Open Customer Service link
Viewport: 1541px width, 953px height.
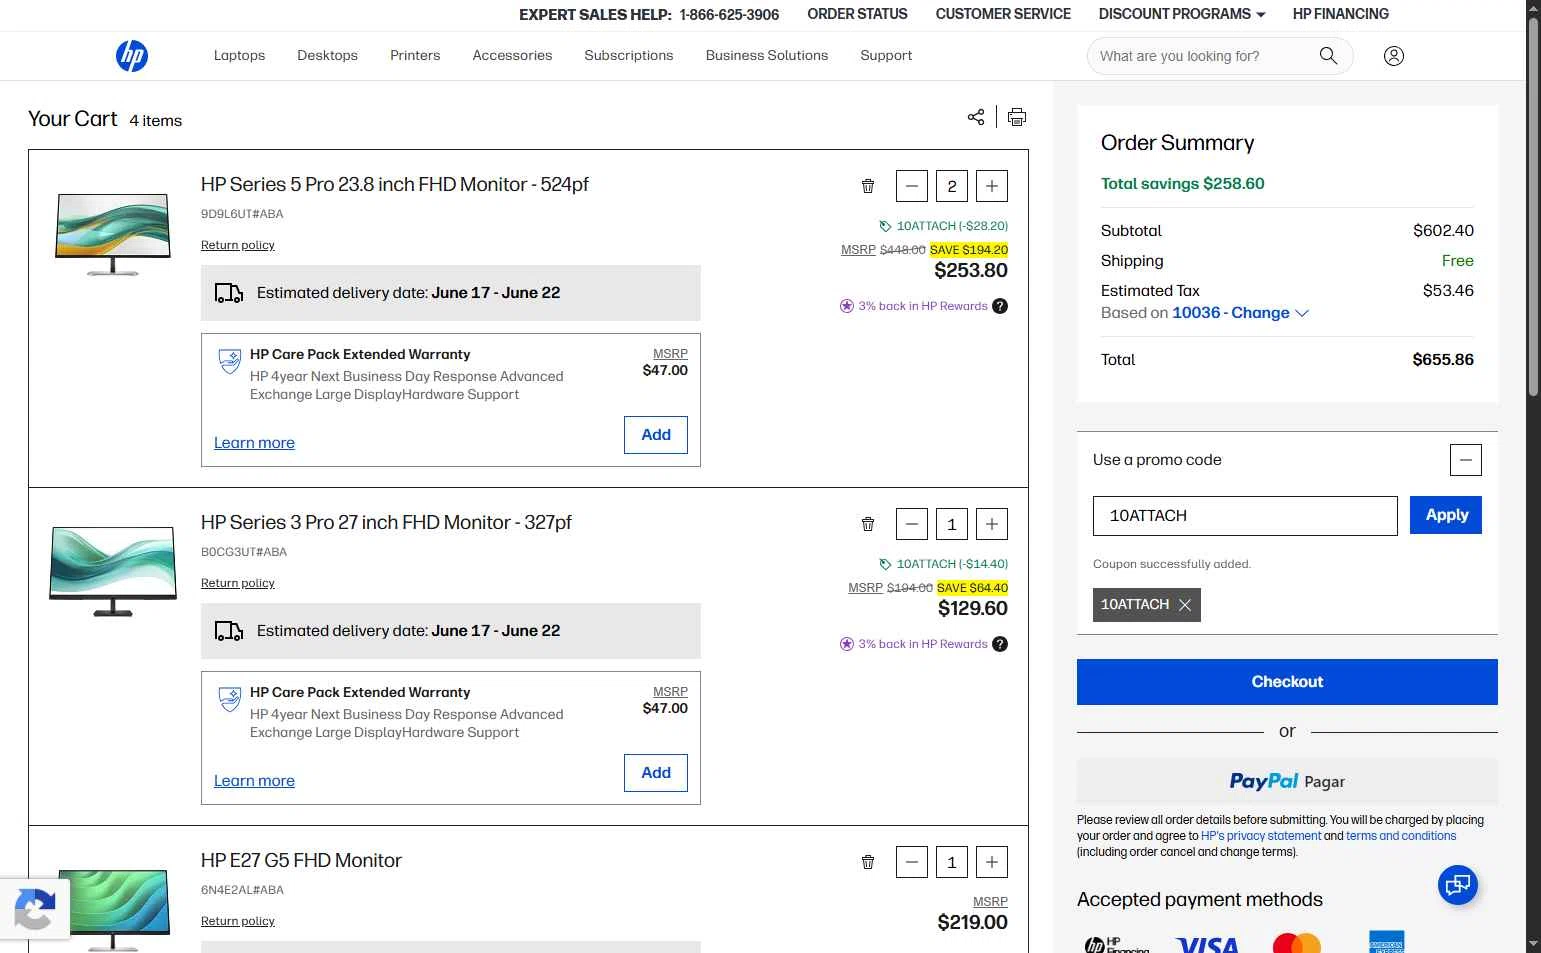point(1003,14)
